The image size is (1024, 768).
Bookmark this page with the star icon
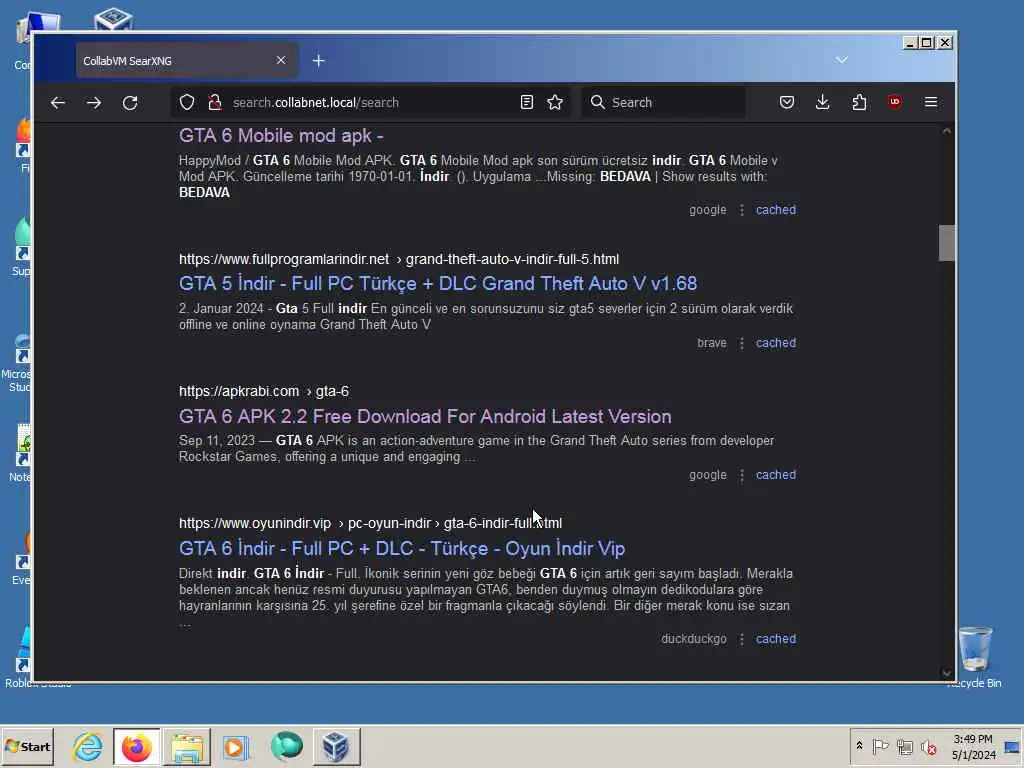(x=555, y=103)
